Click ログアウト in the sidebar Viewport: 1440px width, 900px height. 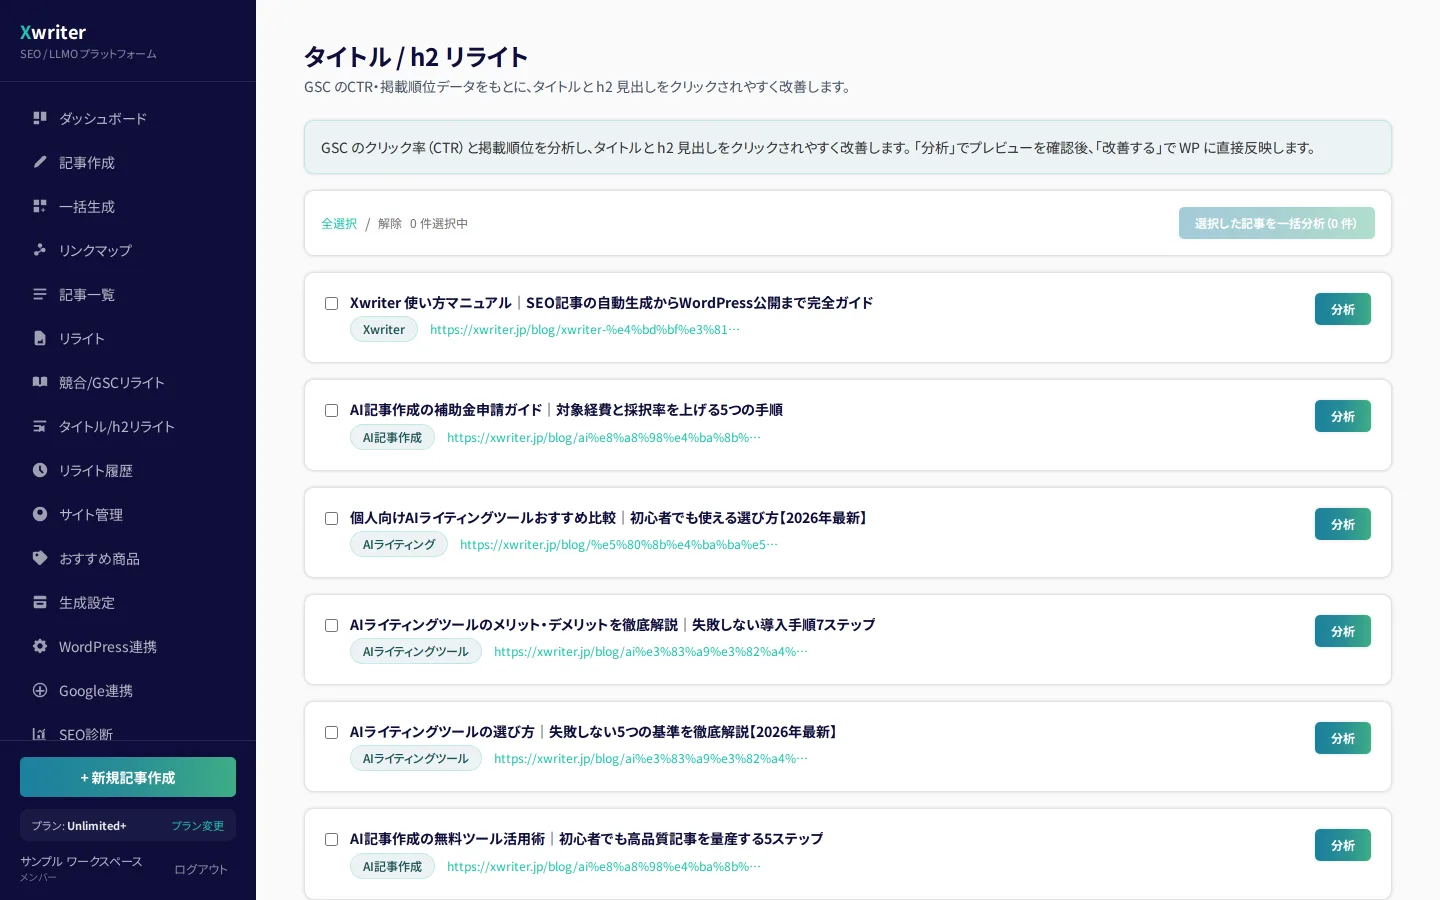click(201, 869)
